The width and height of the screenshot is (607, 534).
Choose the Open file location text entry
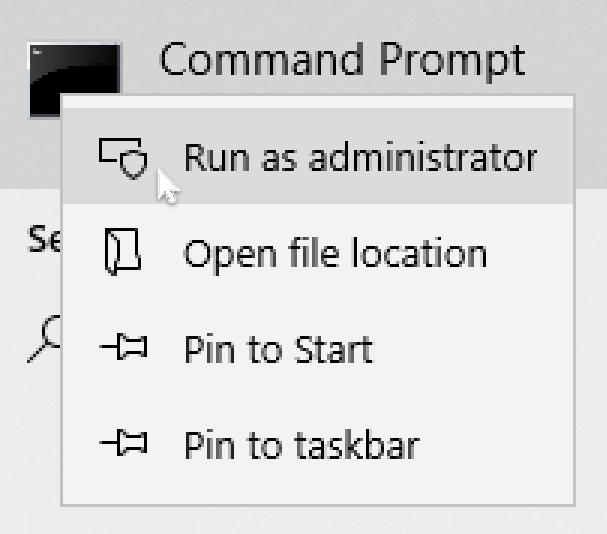[335, 253]
